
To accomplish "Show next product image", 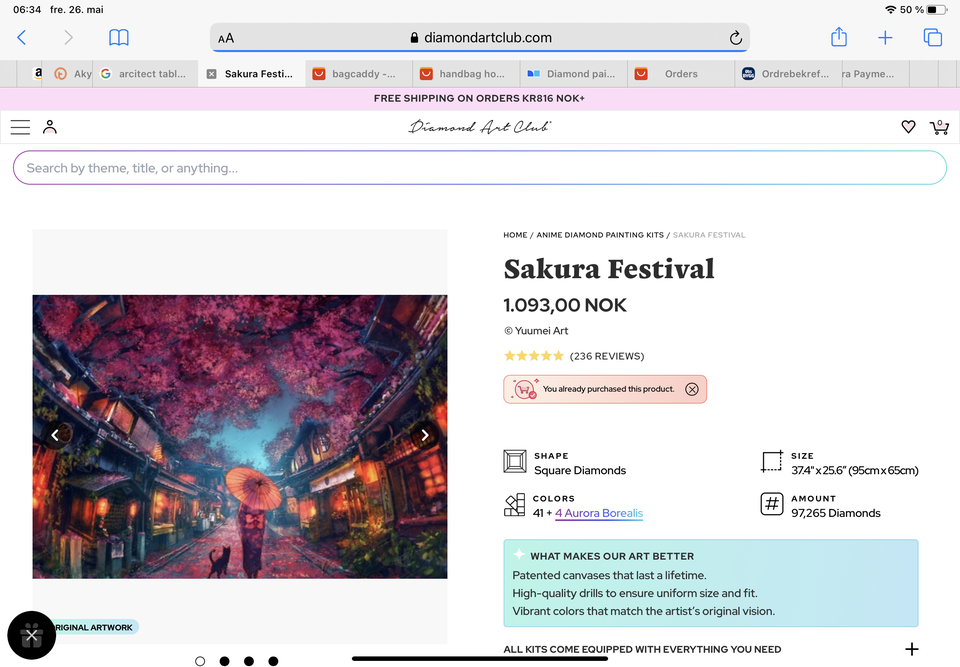I will pos(425,435).
